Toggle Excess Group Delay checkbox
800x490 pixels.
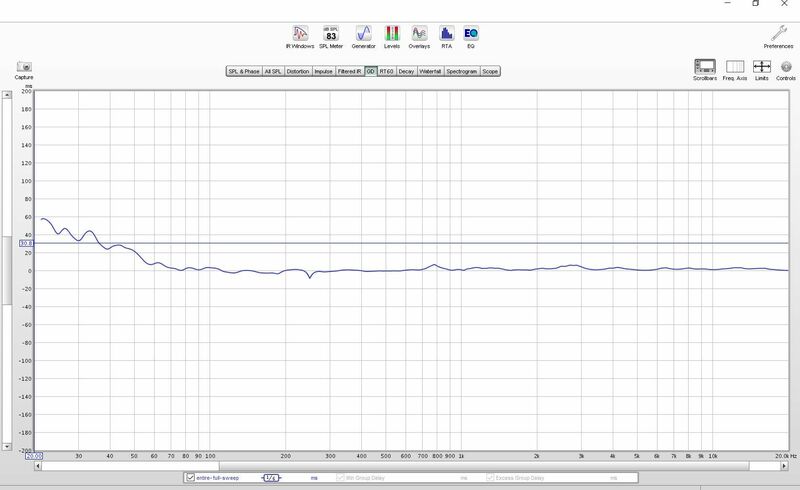(x=490, y=478)
